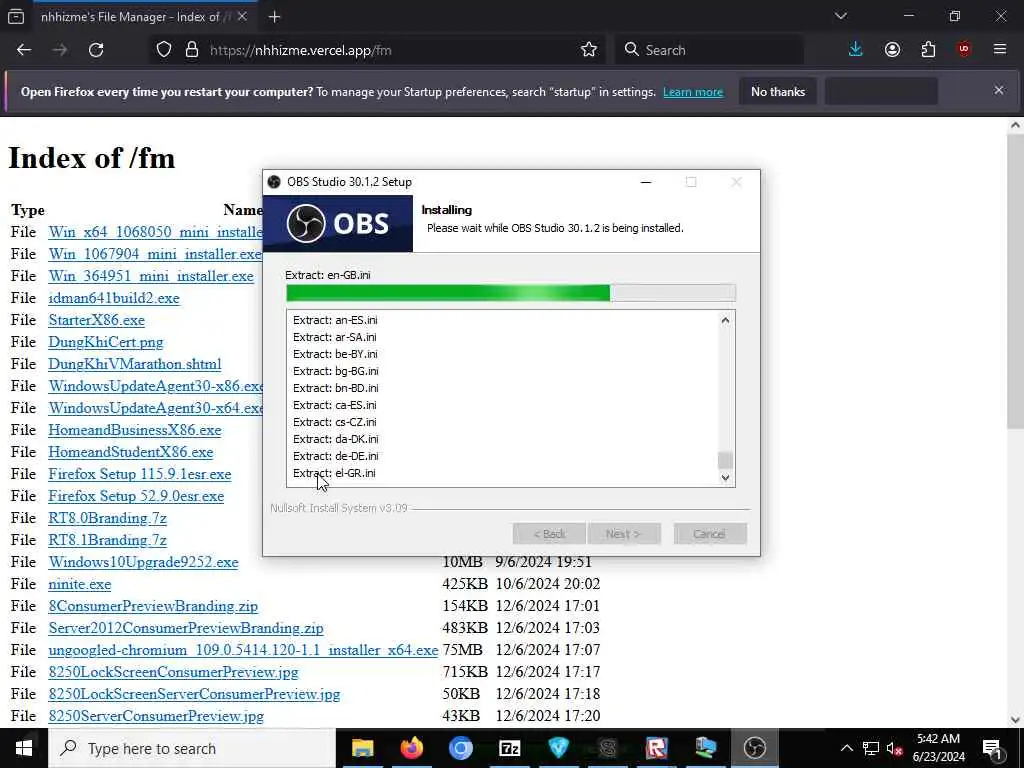
Task: Select the address bar URL
Action: (x=300, y=50)
